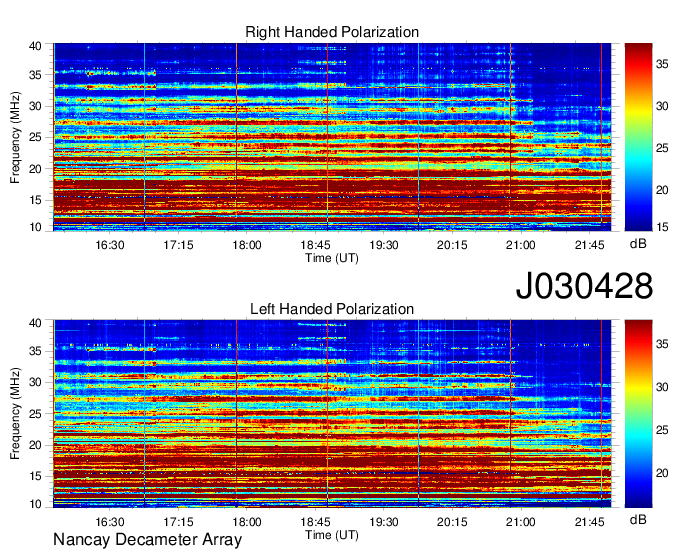
Task: Click the '20' frequency tick on Left Handed plot
Action: click(35, 445)
